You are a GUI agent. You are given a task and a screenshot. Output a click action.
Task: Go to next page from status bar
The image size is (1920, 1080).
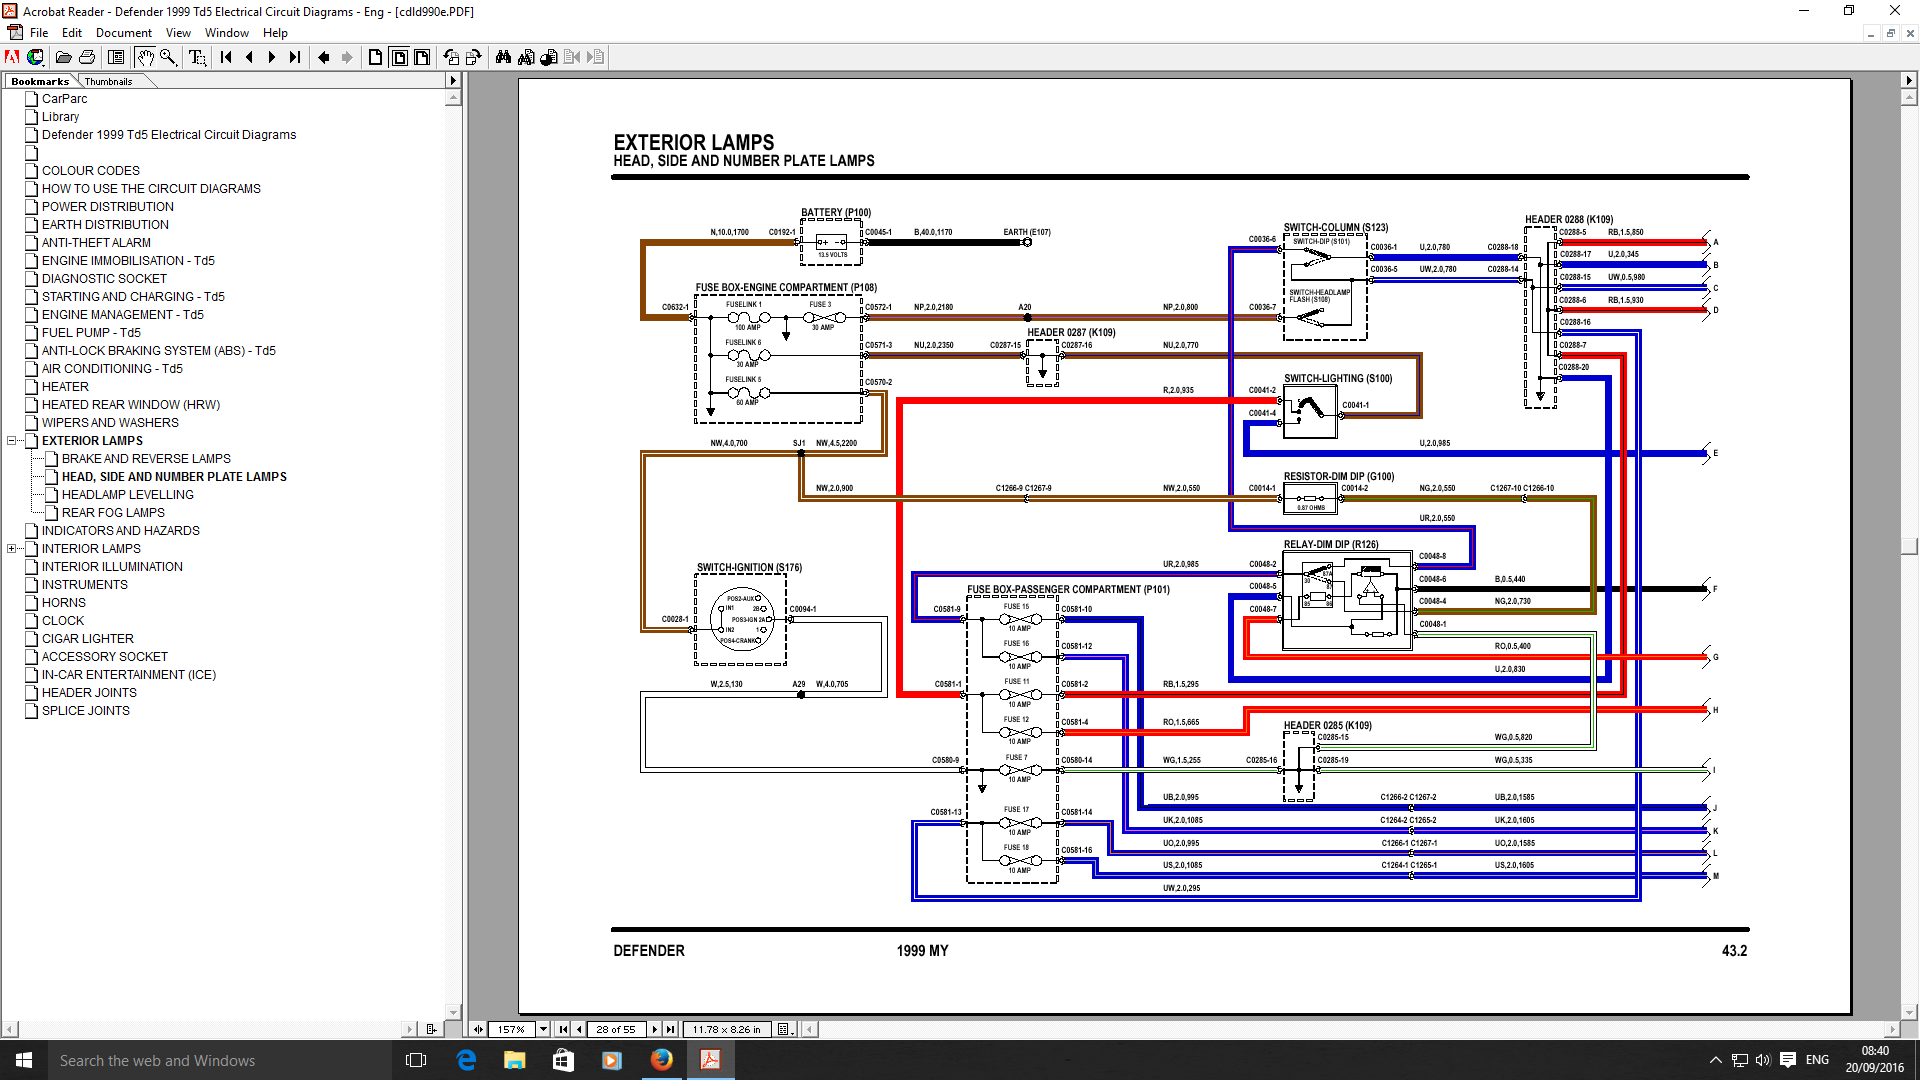(655, 1029)
